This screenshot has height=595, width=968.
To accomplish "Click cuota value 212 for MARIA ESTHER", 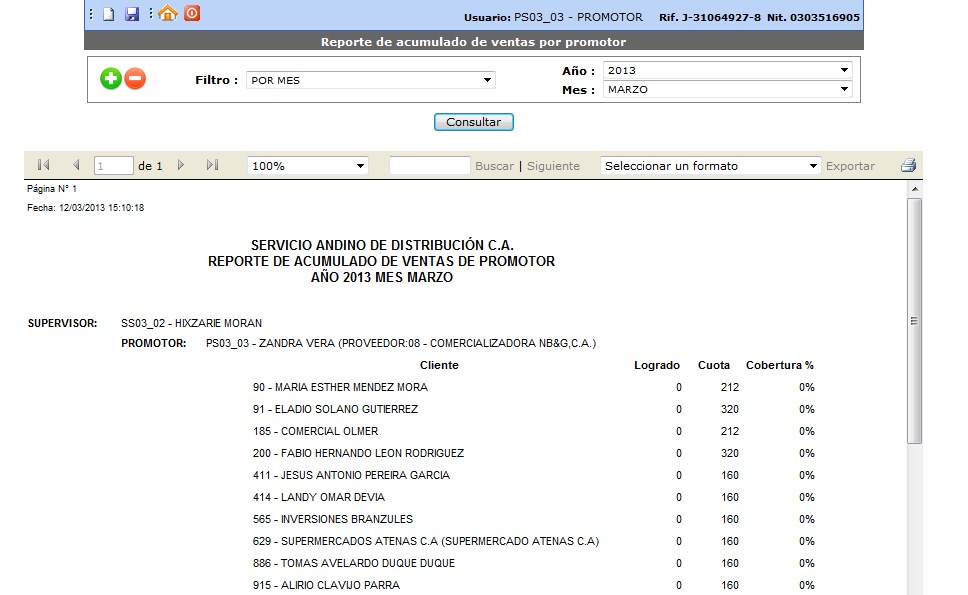I will (x=730, y=388).
